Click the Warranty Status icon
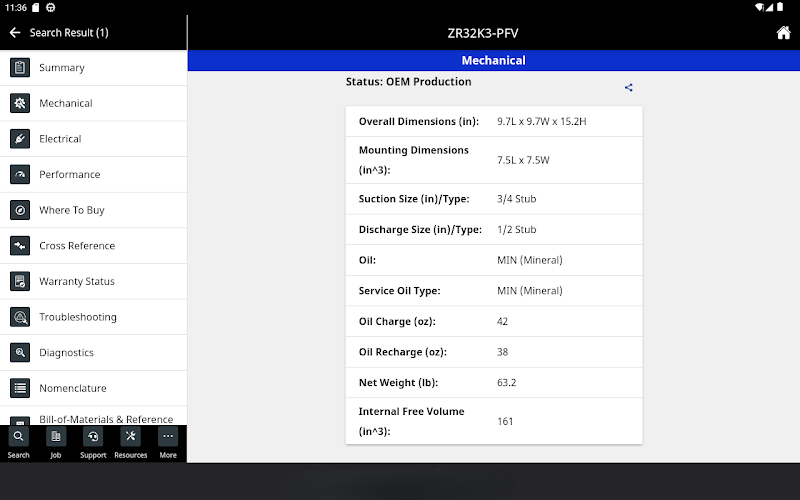Screen dimensions: 800x500 [x=20, y=281]
